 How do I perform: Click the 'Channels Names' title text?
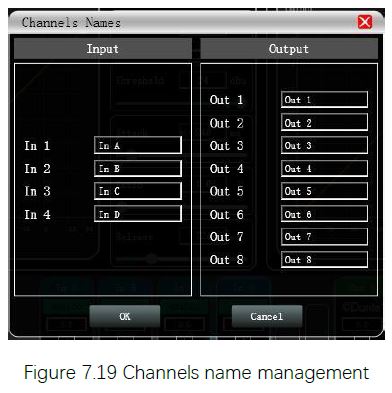click(x=71, y=23)
